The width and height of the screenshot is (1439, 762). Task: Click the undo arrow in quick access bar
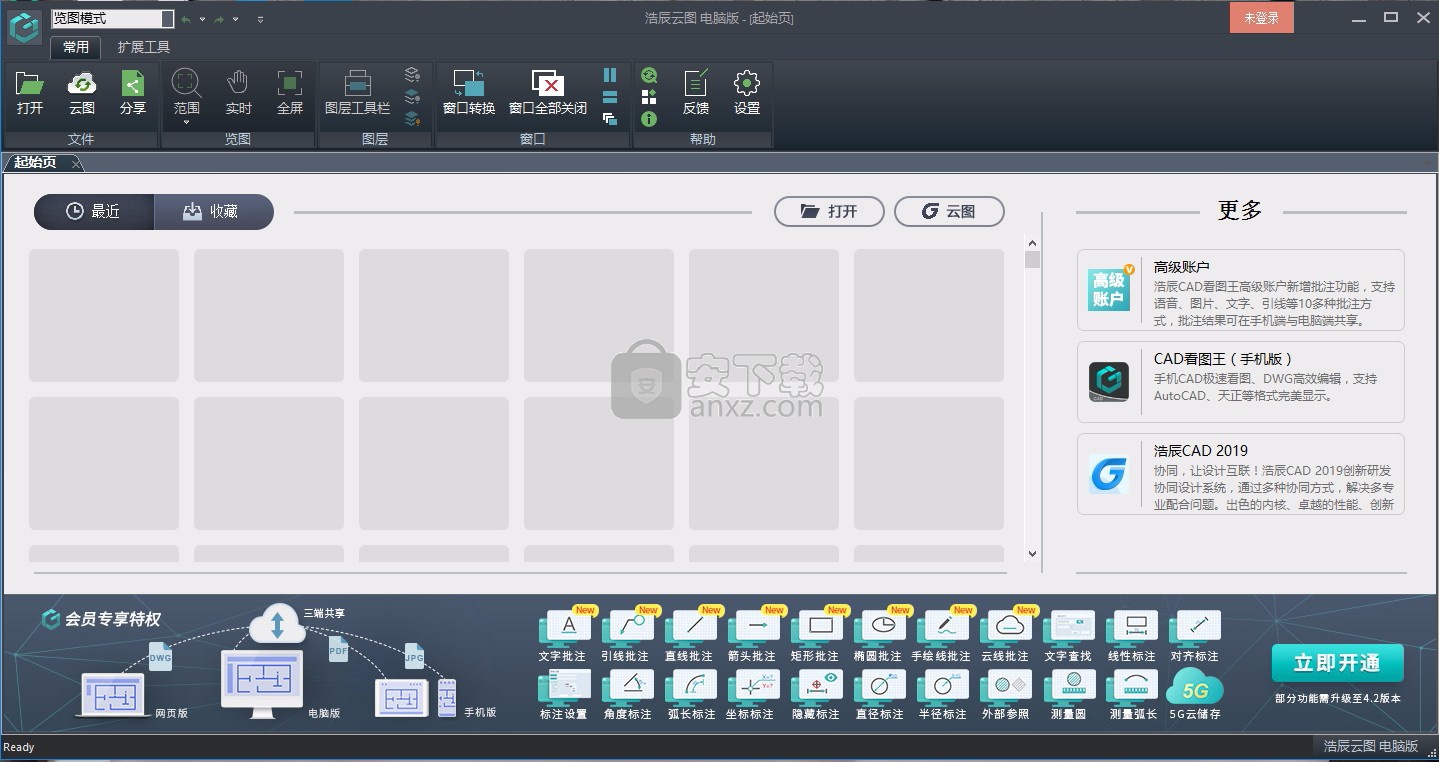pos(187,19)
